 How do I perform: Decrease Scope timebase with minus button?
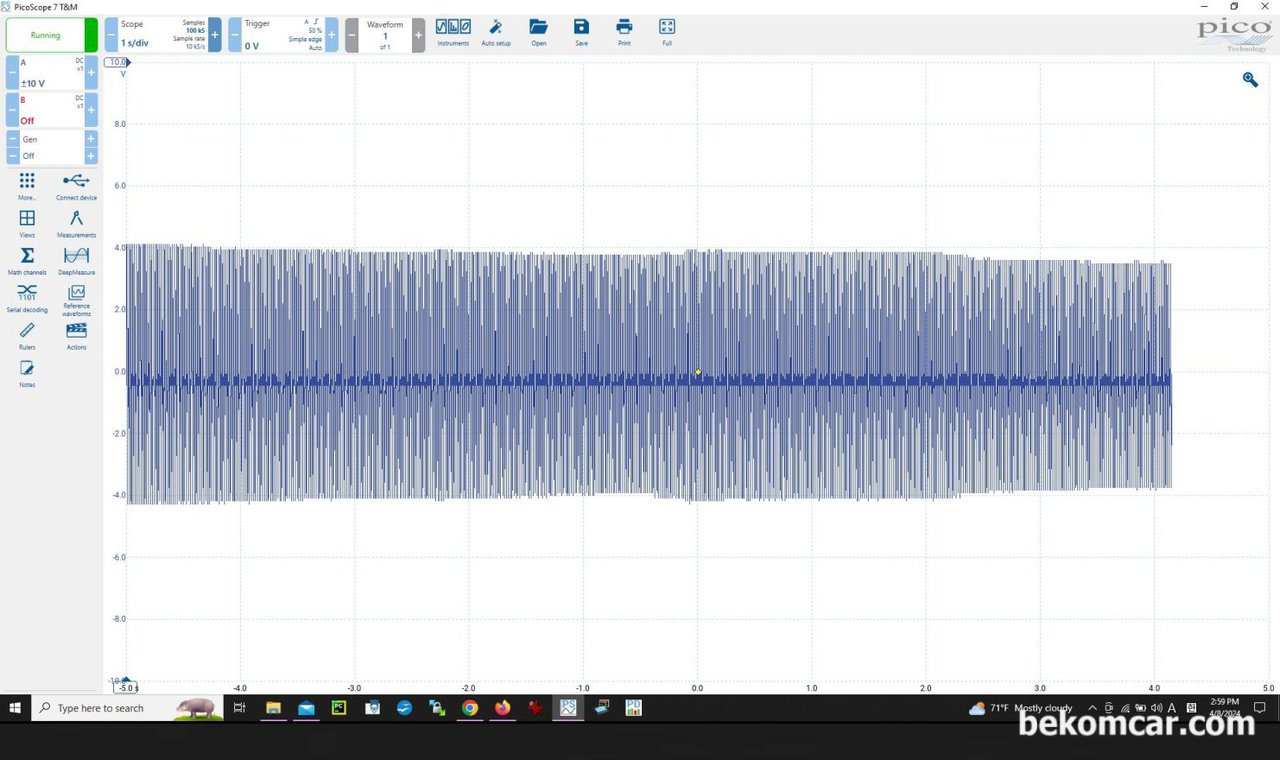click(x=111, y=35)
